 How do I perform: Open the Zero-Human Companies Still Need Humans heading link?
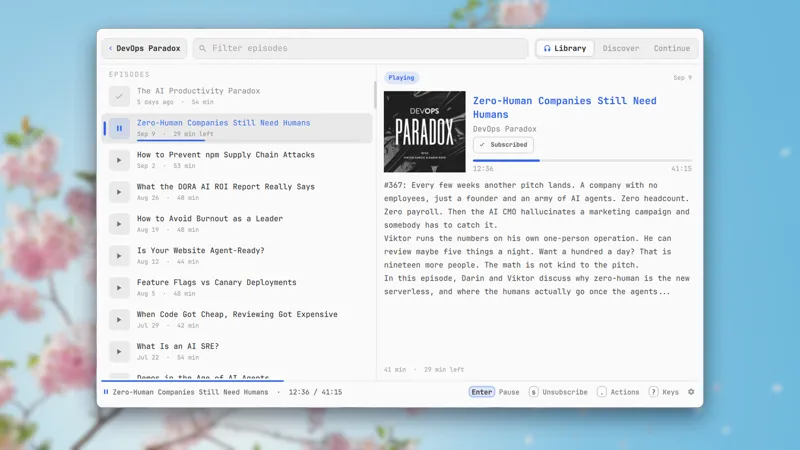[x=564, y=108]
